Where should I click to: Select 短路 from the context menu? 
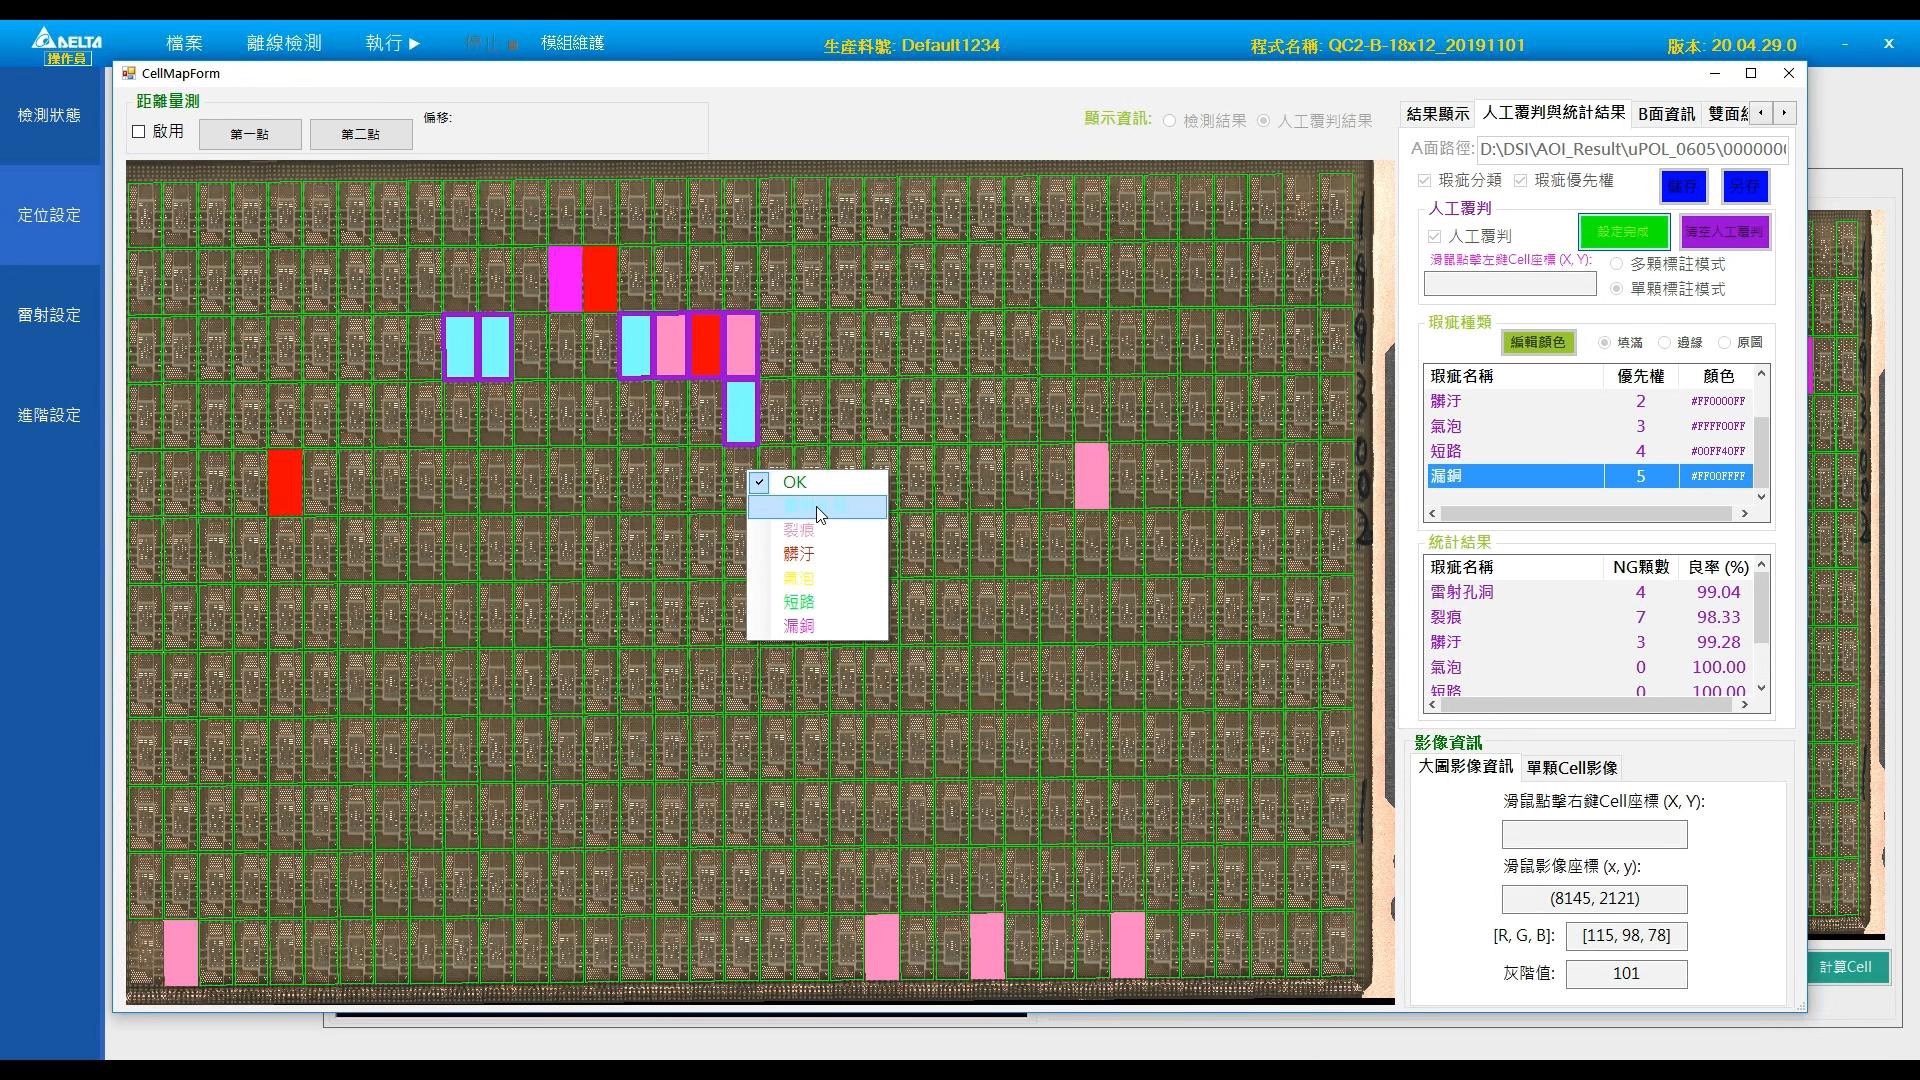pos(798,602)
